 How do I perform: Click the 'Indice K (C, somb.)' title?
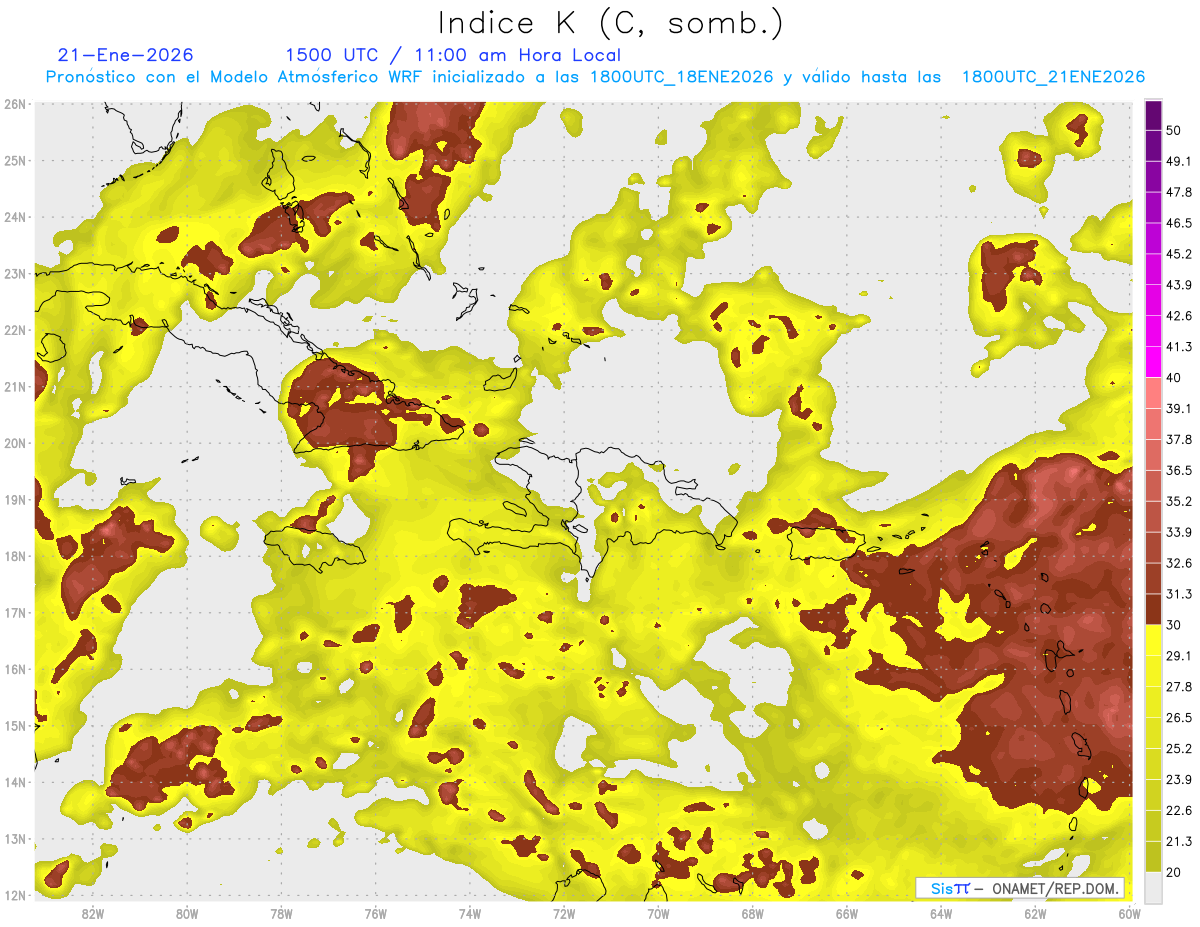tap(611, 23)
